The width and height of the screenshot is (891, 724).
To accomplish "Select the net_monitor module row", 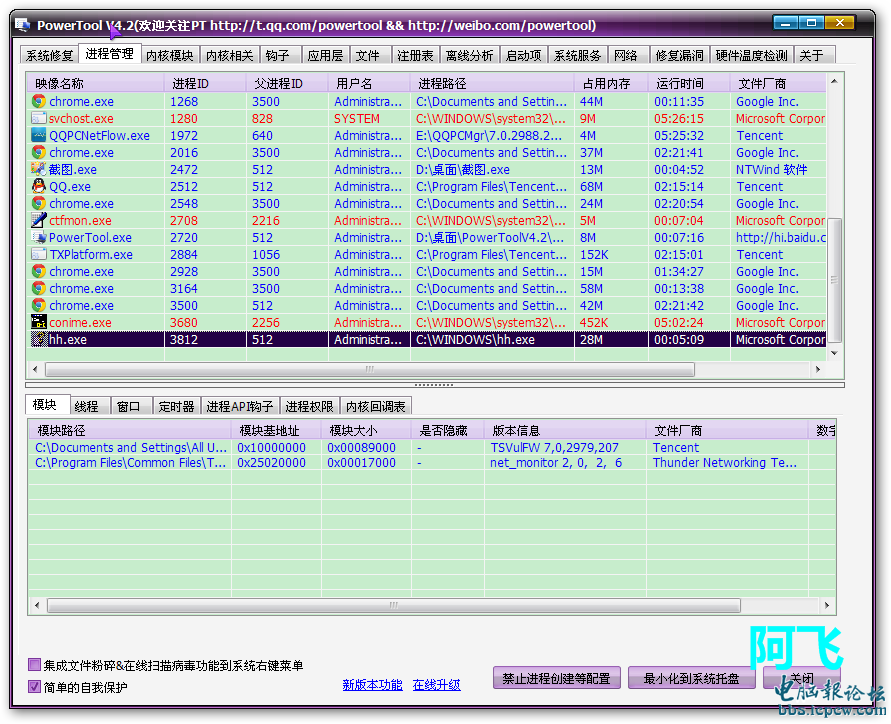I will click(x=432, y=463).
